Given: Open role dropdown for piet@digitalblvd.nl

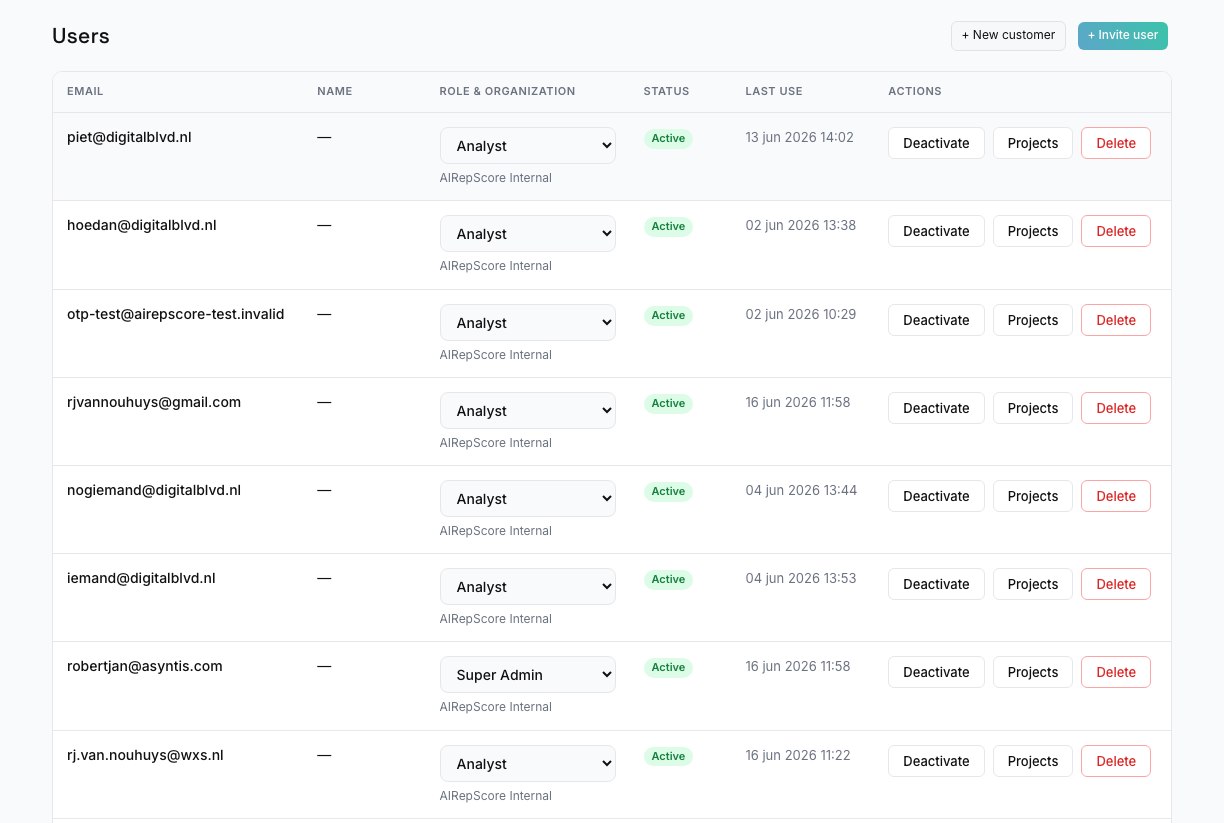Looking at the screenshot, I should [x=528, y=146].
